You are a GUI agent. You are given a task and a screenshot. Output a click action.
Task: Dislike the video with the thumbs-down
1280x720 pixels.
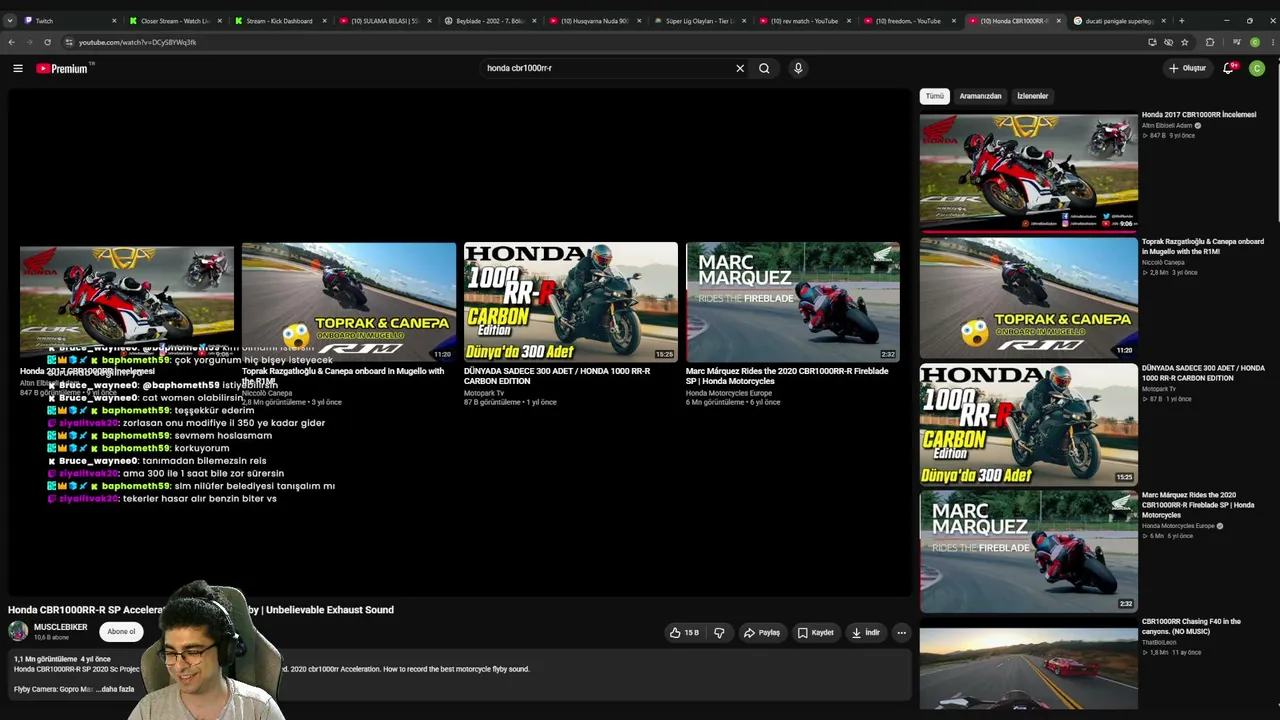click(x=719, y=632)
